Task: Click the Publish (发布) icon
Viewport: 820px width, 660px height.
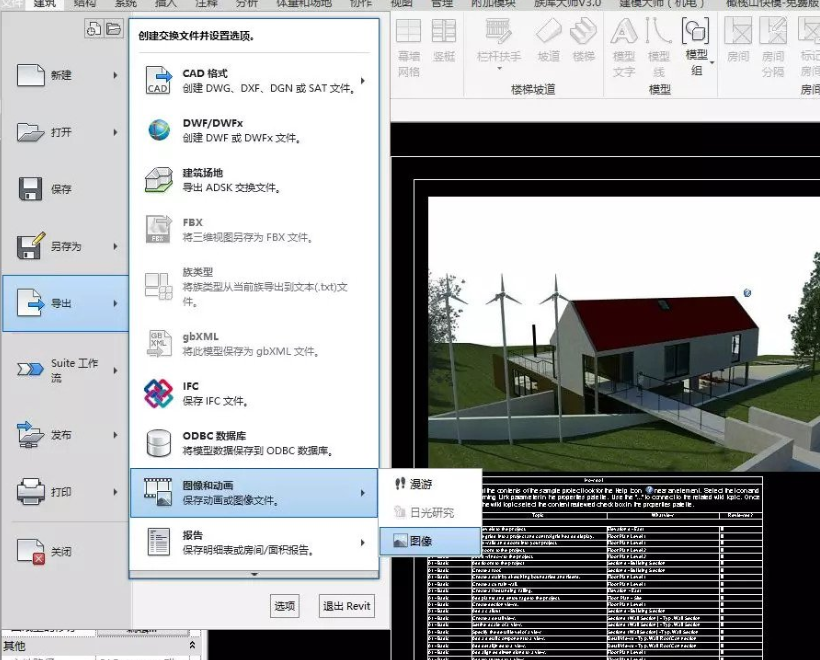Action: [30, 435]
